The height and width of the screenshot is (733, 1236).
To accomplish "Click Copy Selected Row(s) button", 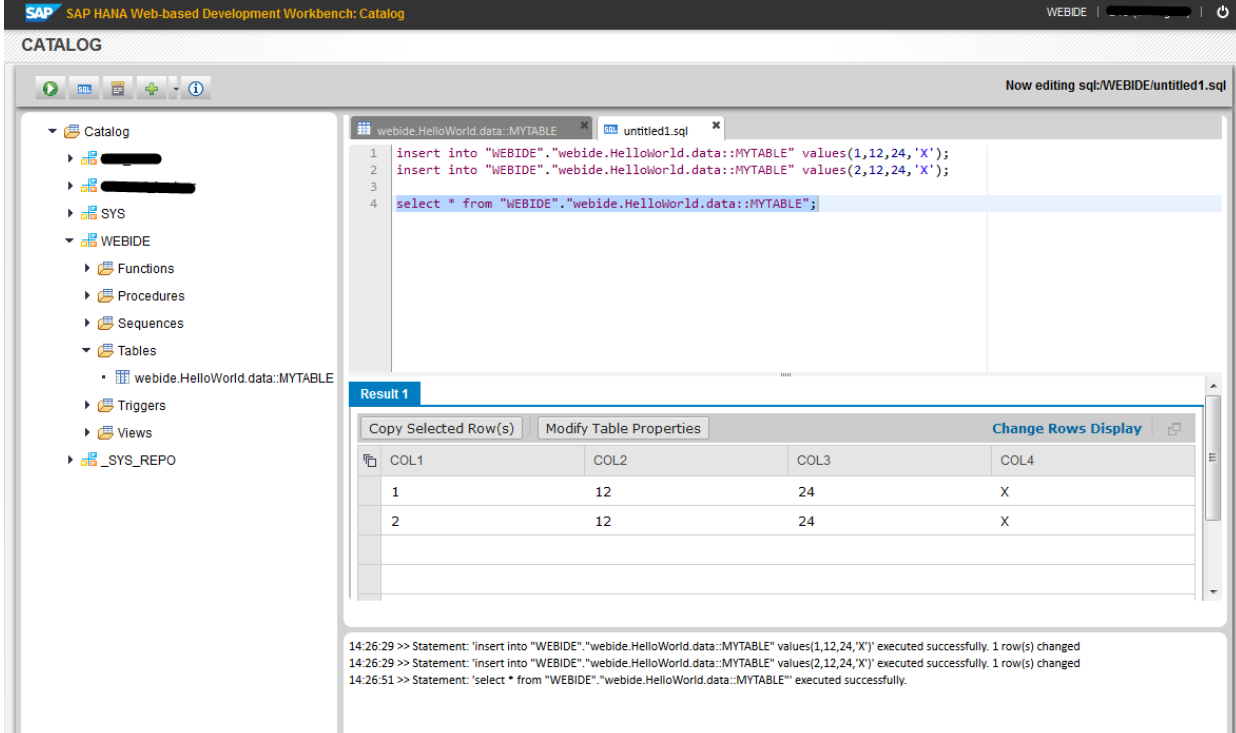I will pyautogui.click(x=441, y=428).
